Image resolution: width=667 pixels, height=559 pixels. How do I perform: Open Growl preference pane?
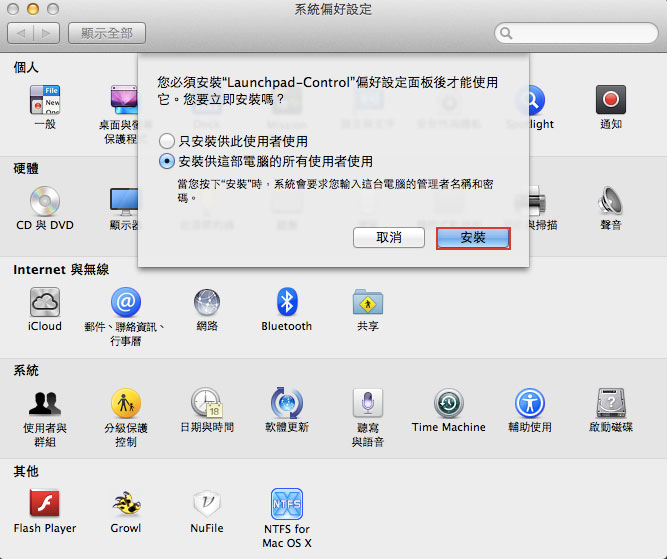[125, 503]
